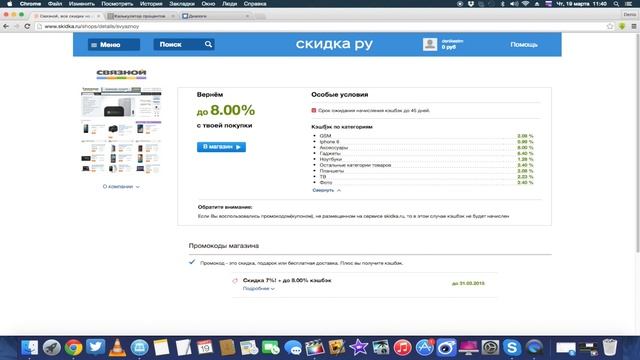This screenshot has height=360, width=640.
Task: Open iTunes from the dock
Action: 402,348
